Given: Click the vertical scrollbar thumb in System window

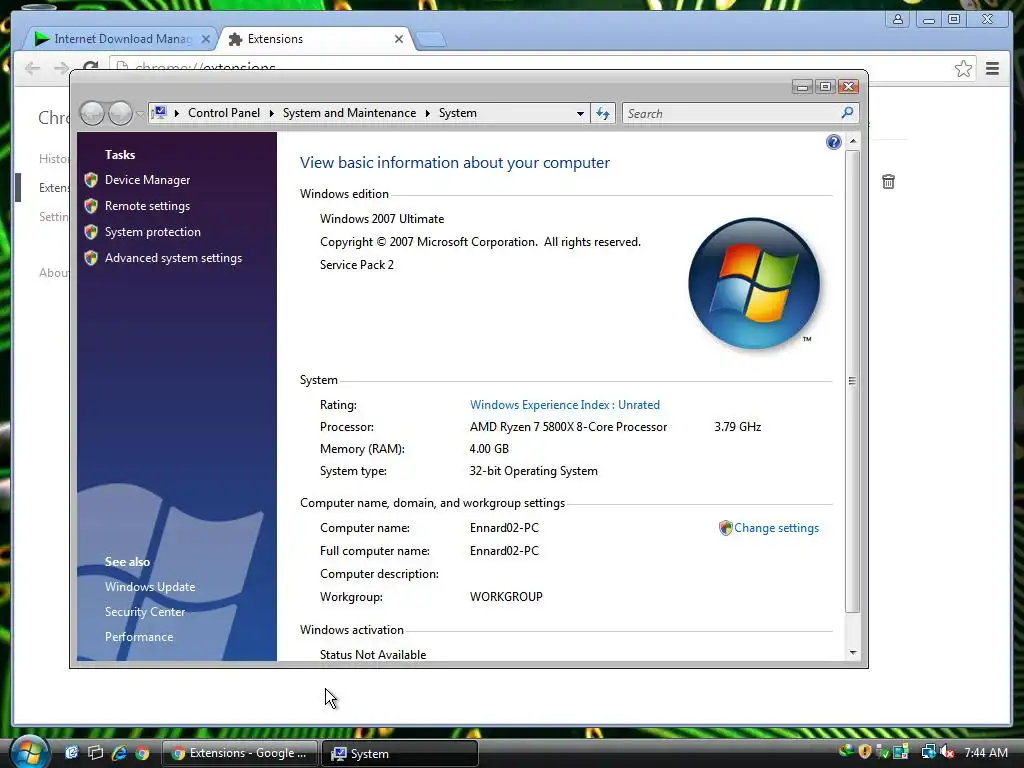Looking at the screenshot, I should tap(852, 381).
